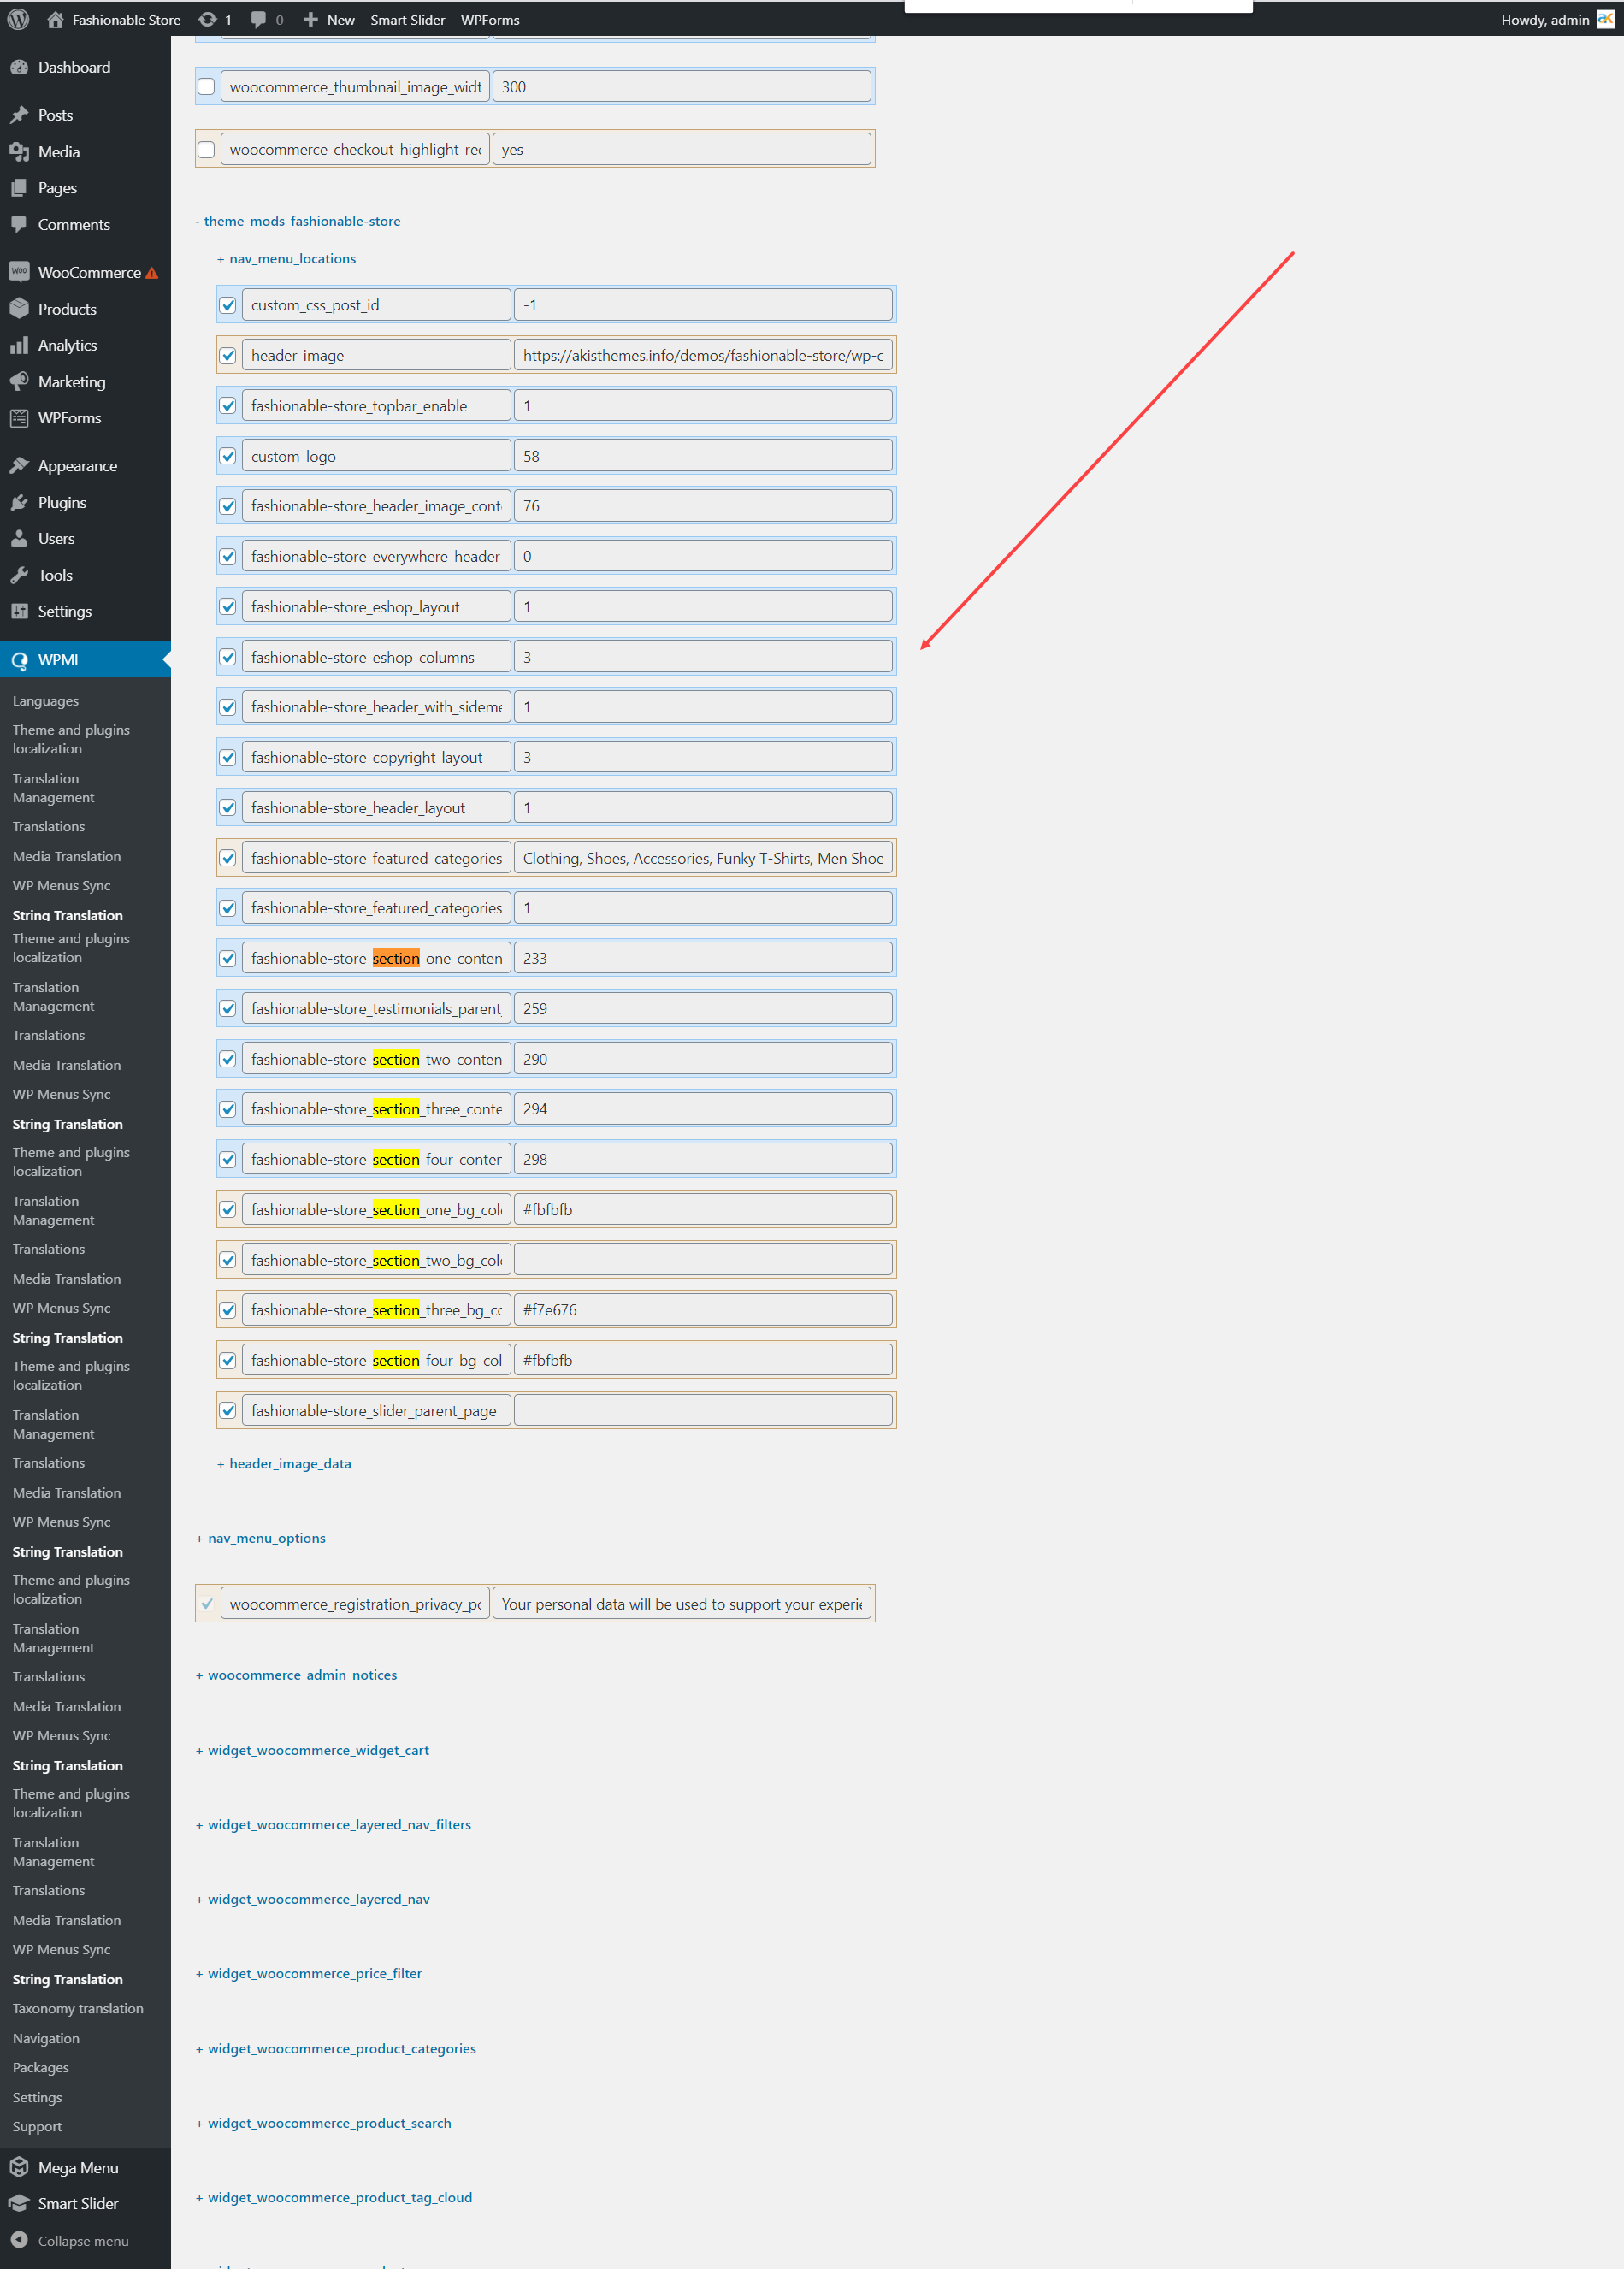The height and width of the screenshot is (2269, 1624).
Task: Click the Comments speech bubble icon
Action: tap(19, 224)
